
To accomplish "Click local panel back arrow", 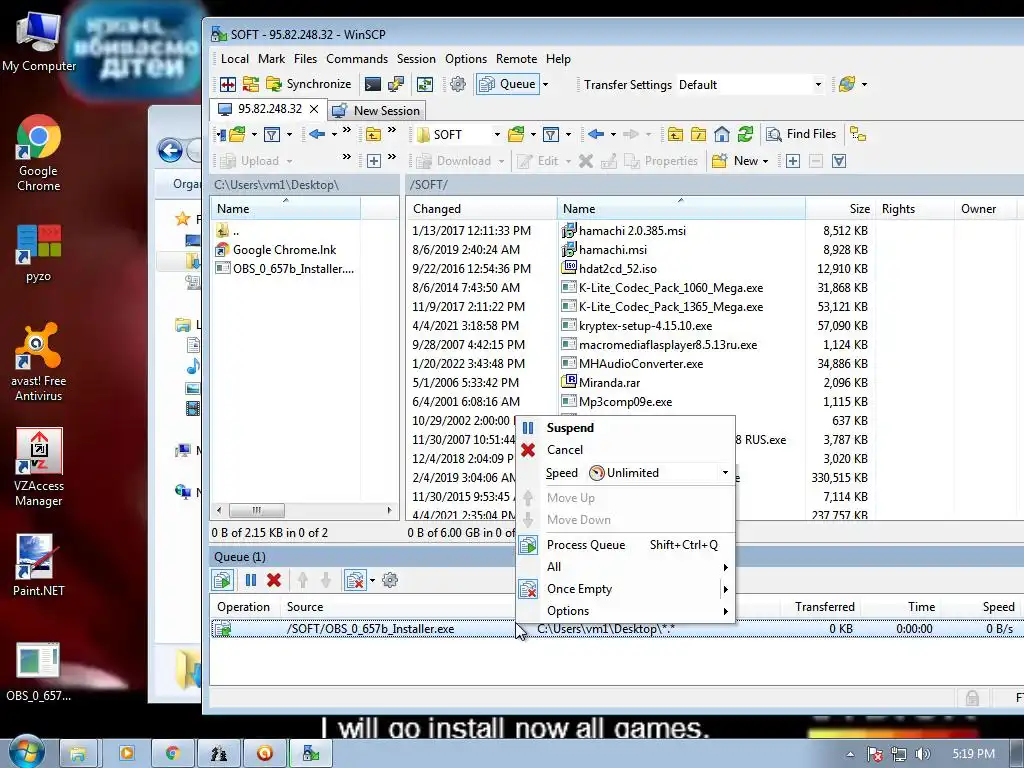I will pyautogui.click(x=317, y=135).
